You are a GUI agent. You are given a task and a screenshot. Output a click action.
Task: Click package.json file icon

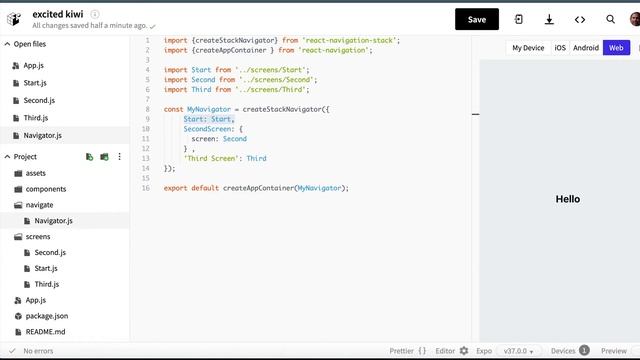pos(18,316)
